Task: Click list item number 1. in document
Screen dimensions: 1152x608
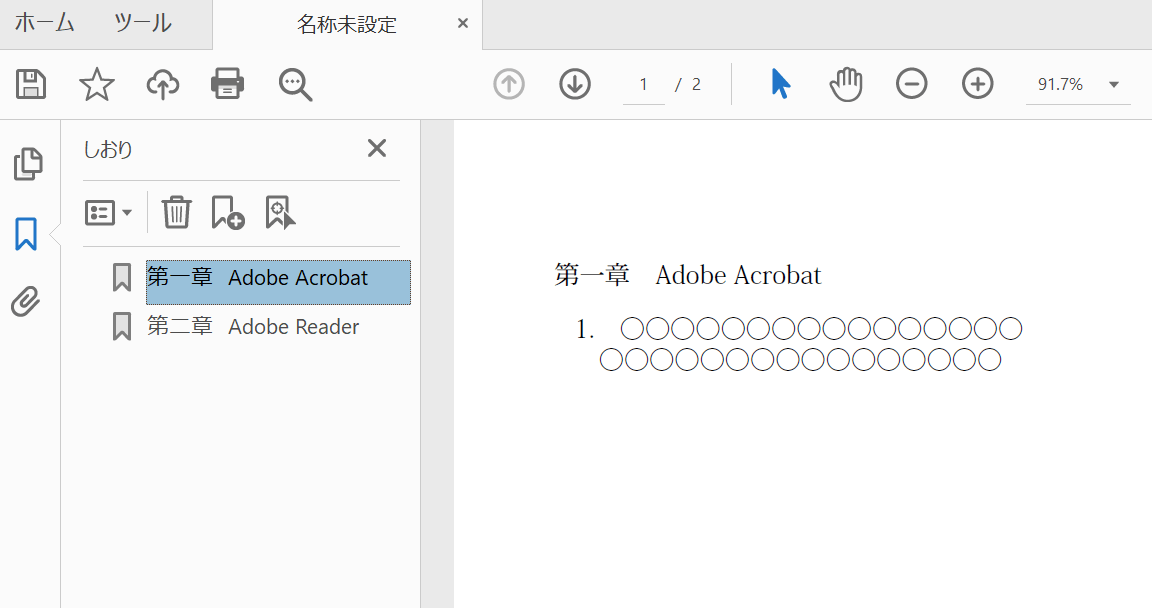Action: (585, 330)
